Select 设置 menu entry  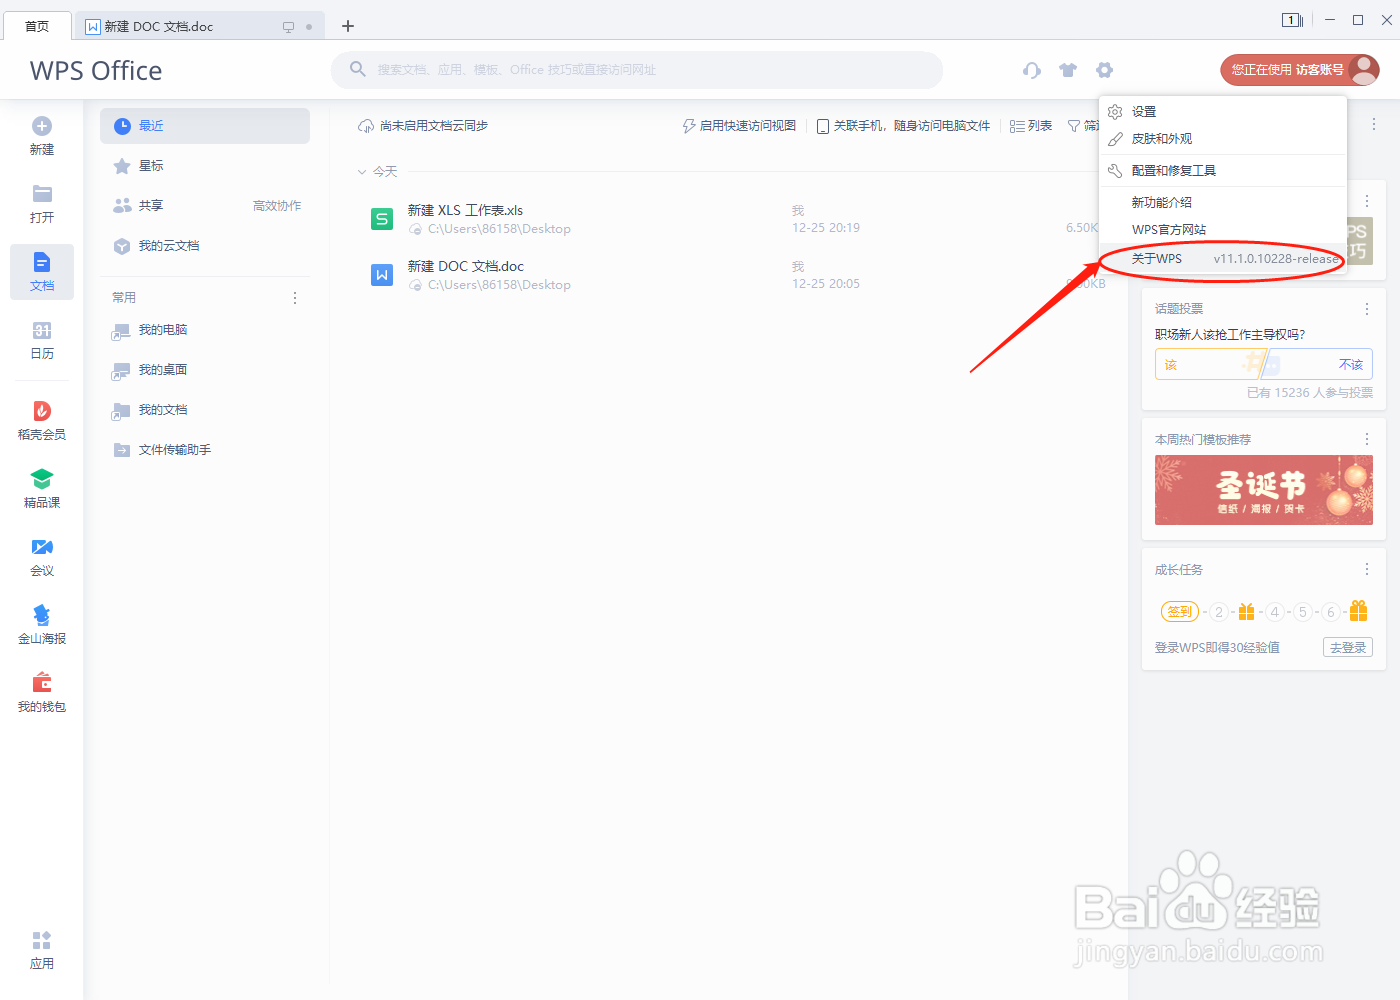[1223, 112]
